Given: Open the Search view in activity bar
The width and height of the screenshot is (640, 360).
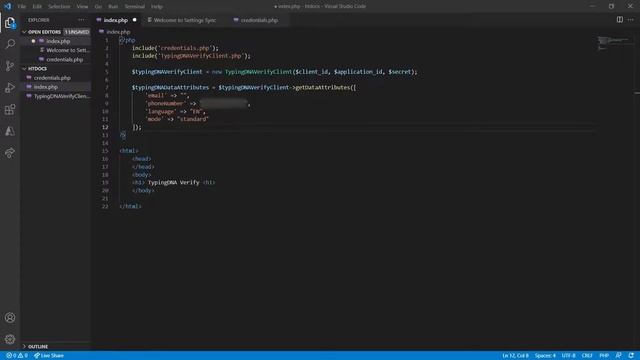Looking at the screenshot, I should point(10,44).
